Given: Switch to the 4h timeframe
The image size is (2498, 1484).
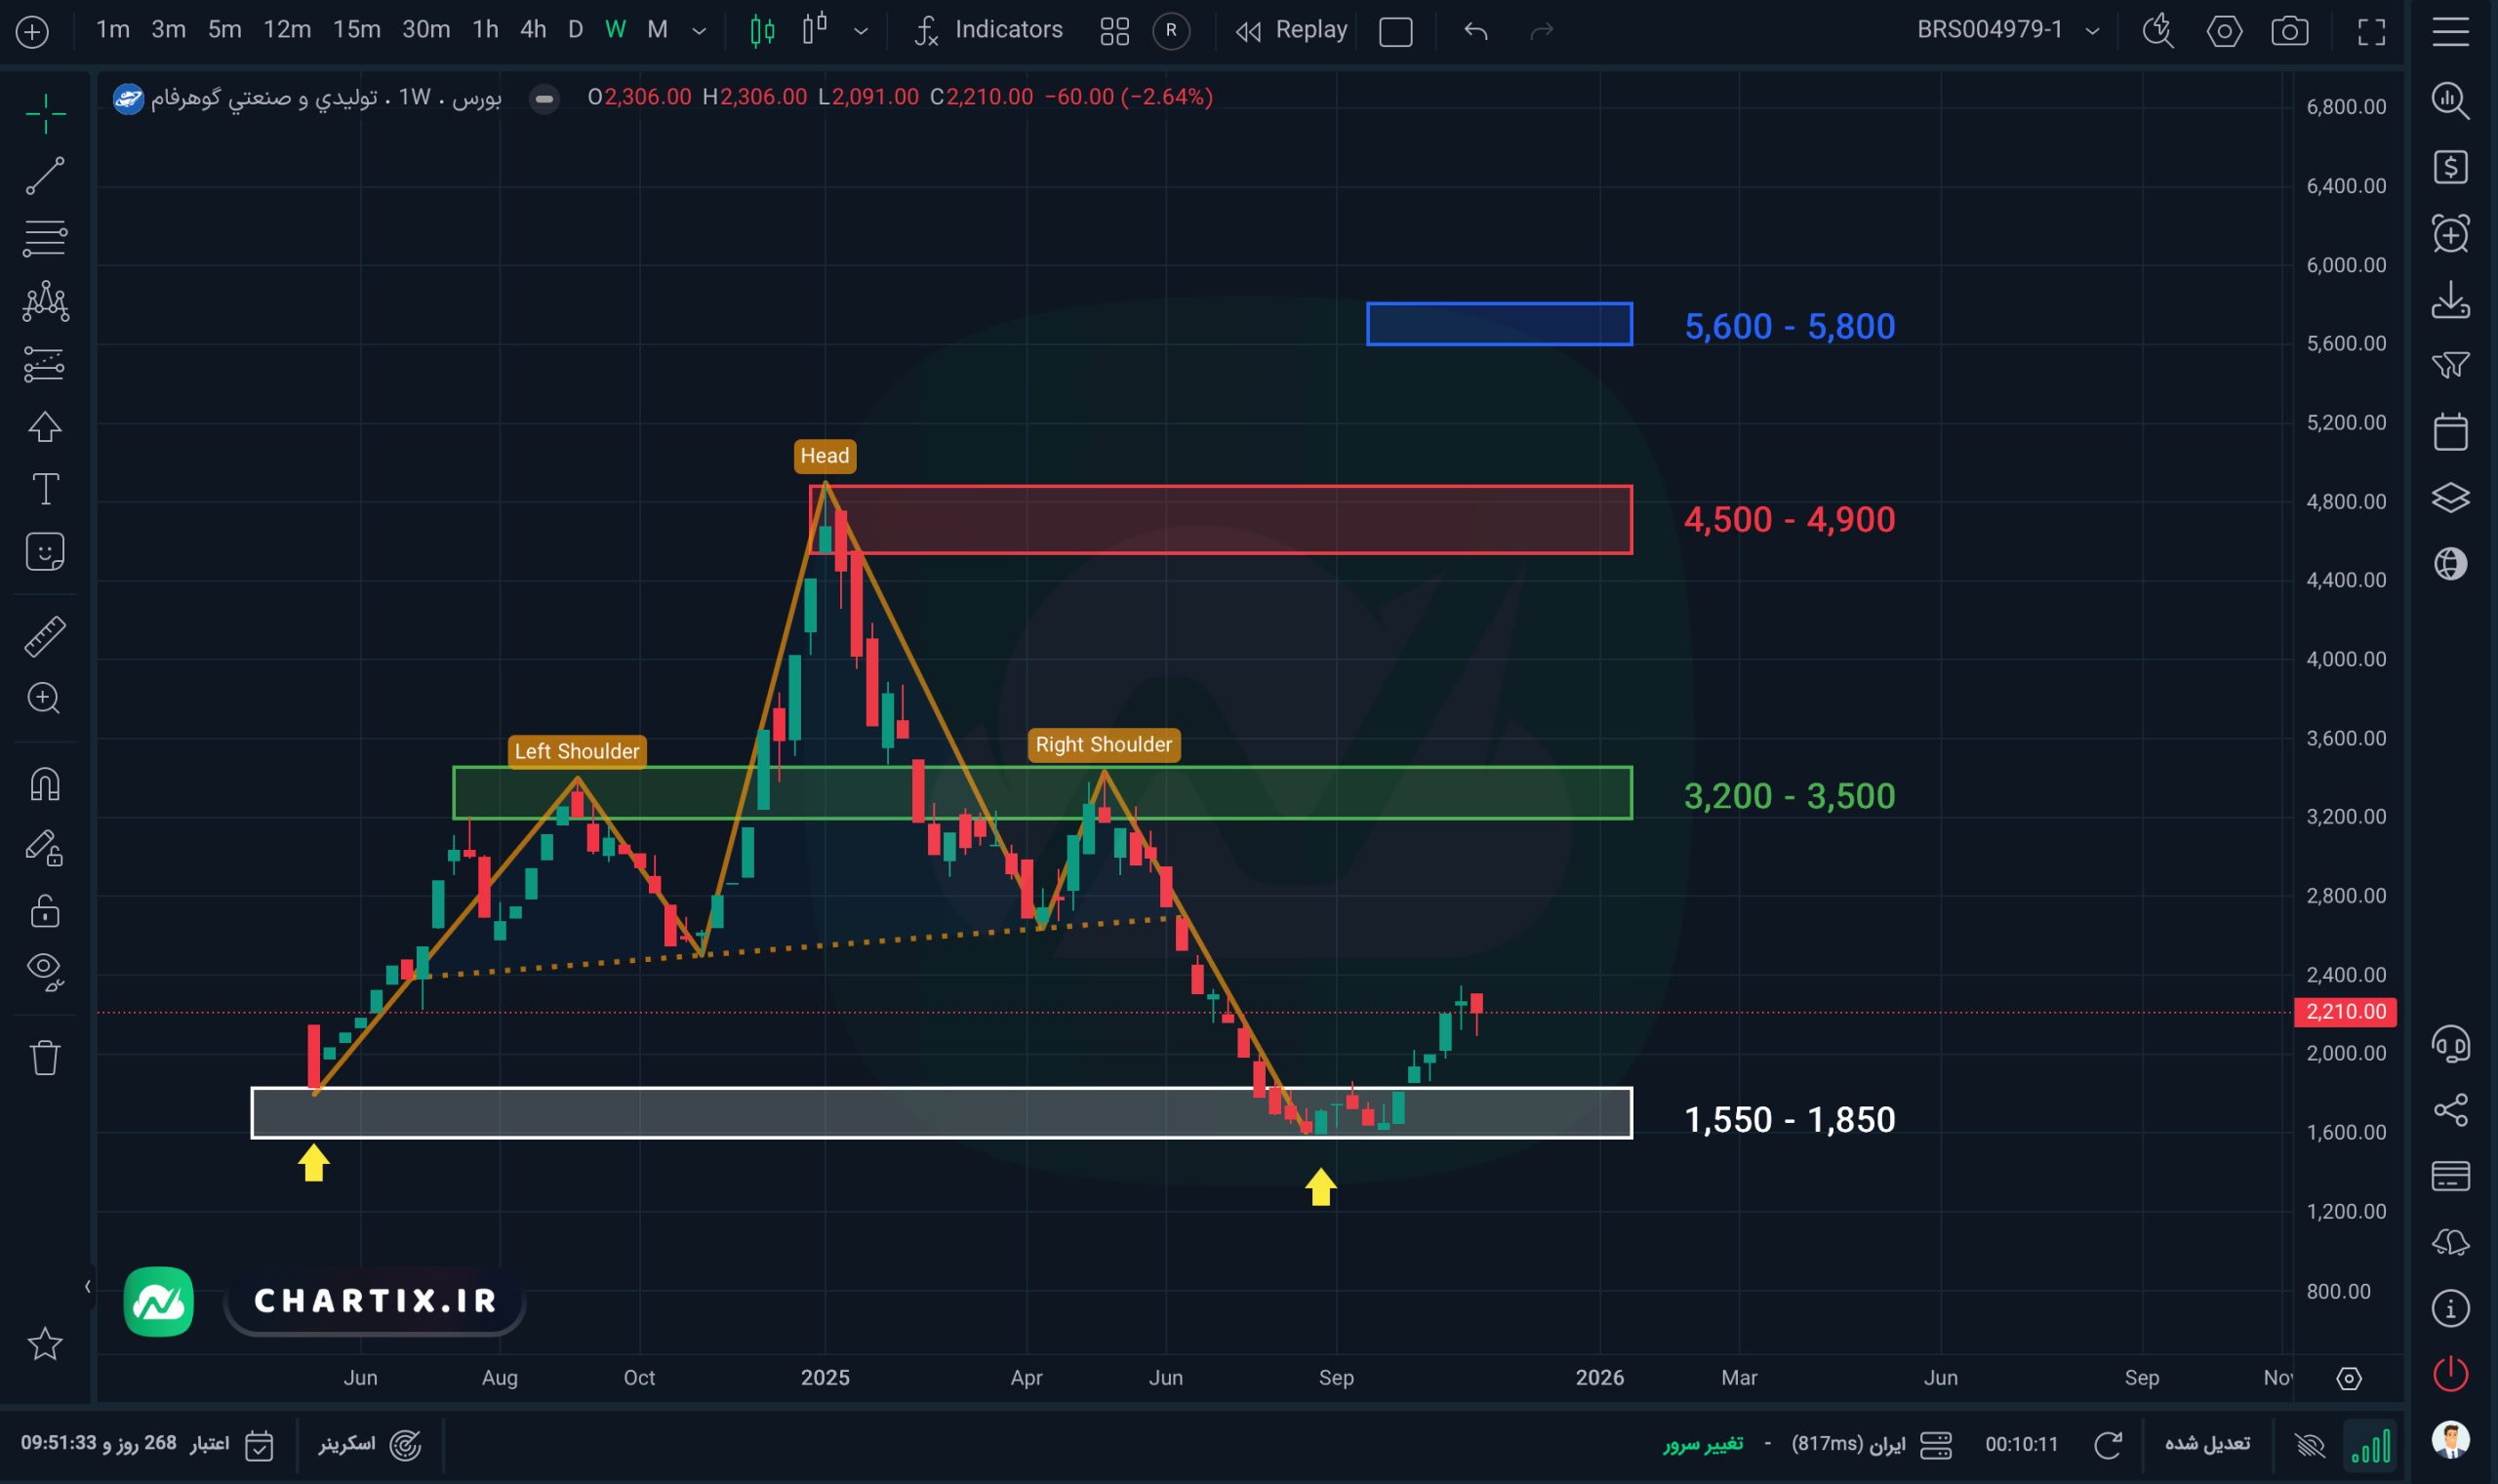Looking at the screenshot, I should 533,30.
